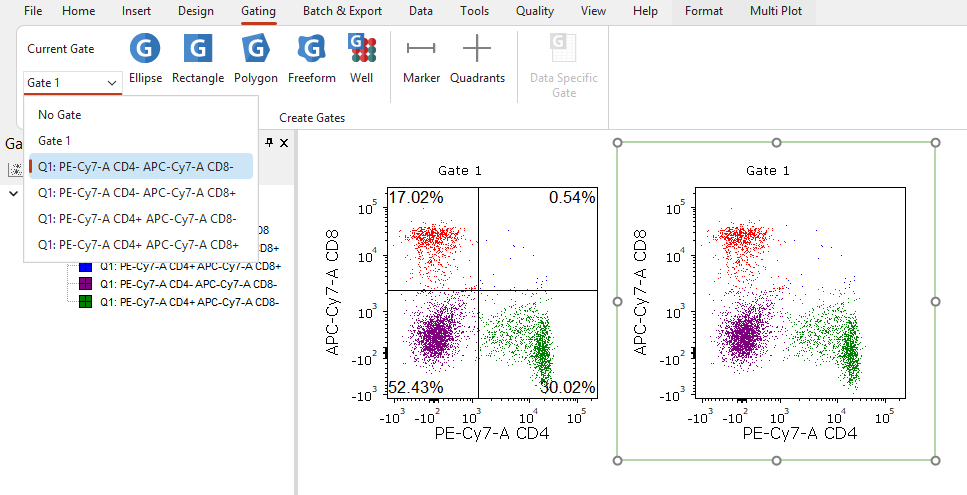The height and width of the screenshot is (495, 967).
Task: Create Quadrants gate
Action: (x=477, y=58)
